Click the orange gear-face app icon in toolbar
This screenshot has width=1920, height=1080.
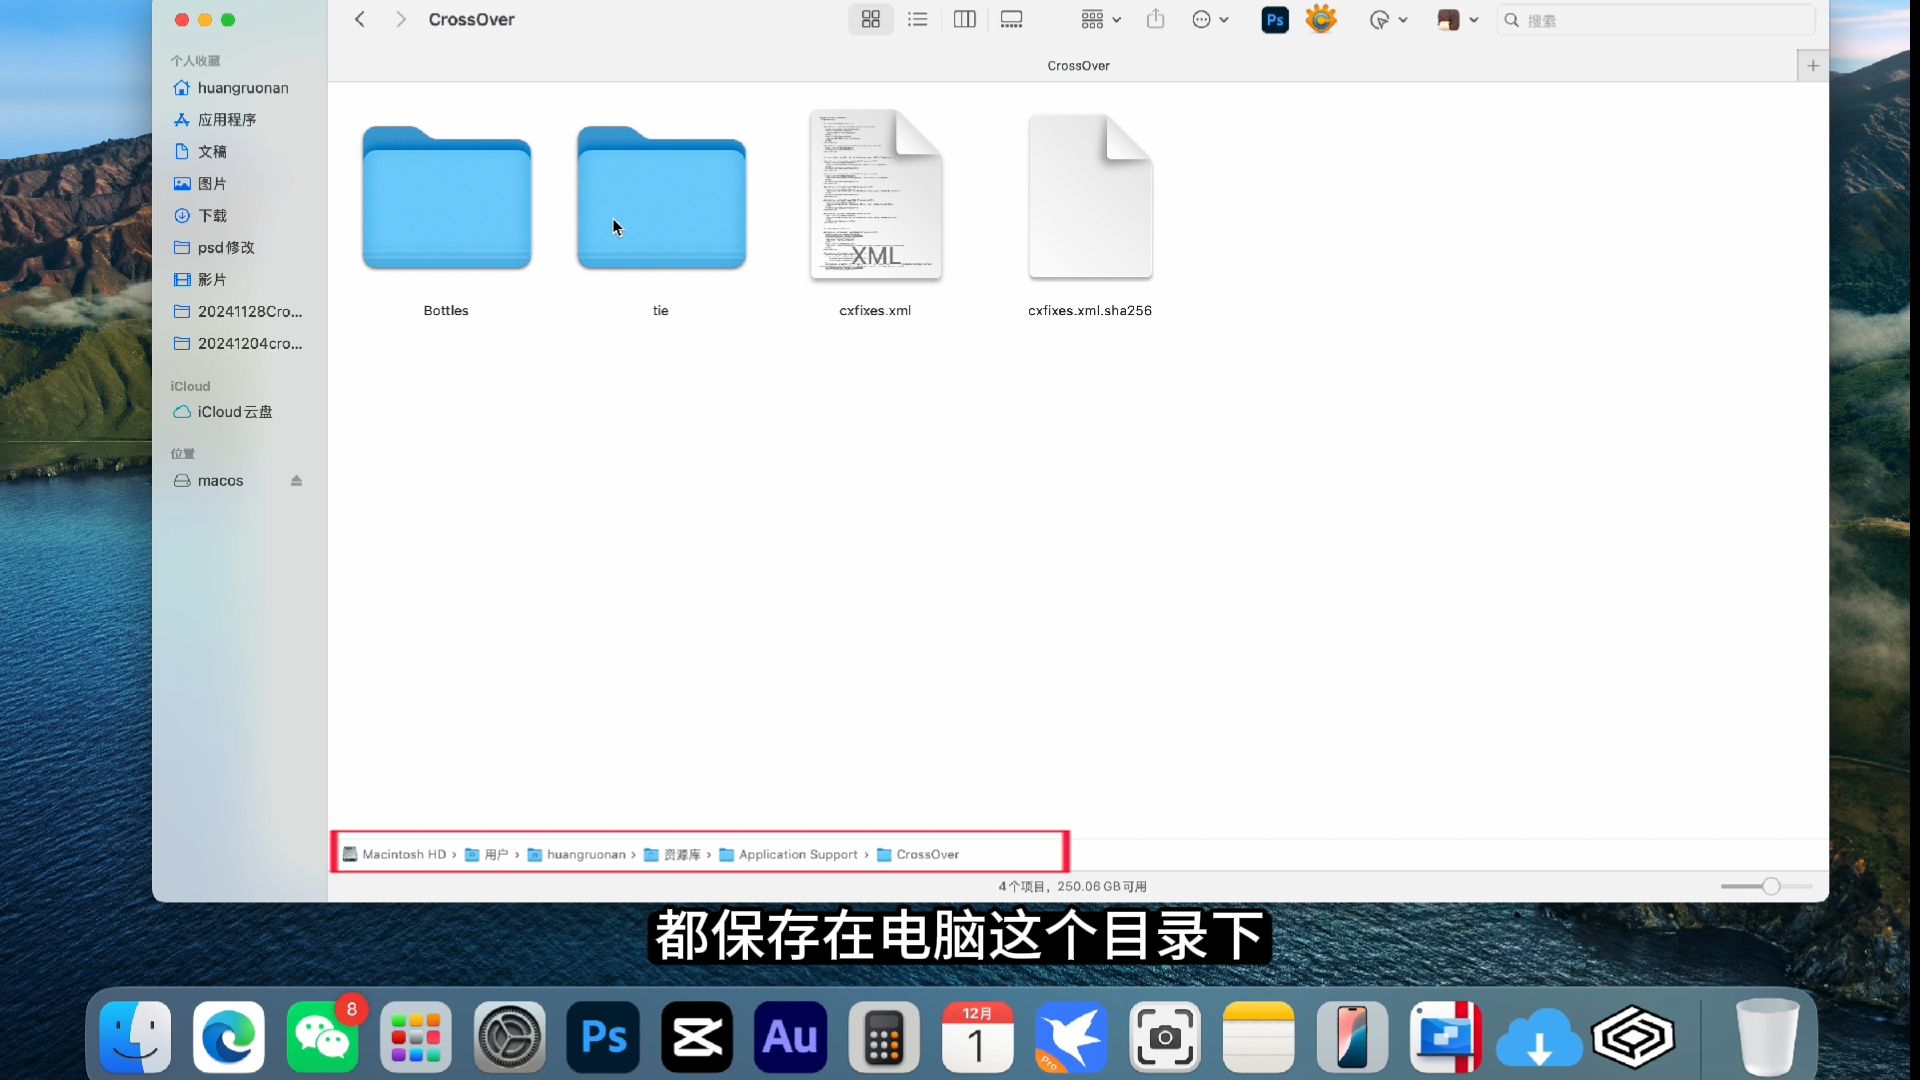pyautogui.click(x=1321, y=19)
